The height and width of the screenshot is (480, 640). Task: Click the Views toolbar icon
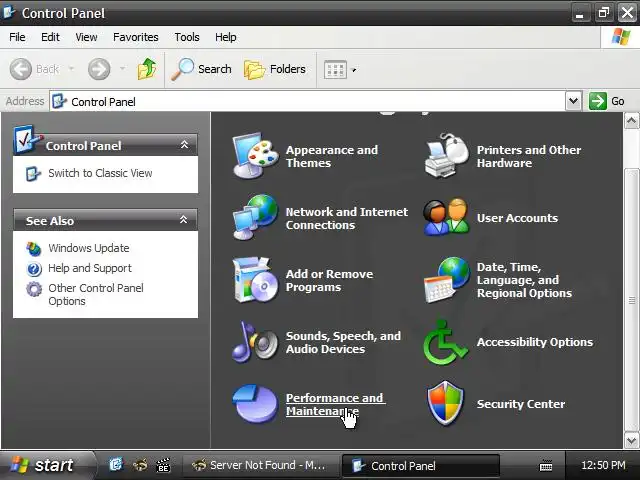335,70
